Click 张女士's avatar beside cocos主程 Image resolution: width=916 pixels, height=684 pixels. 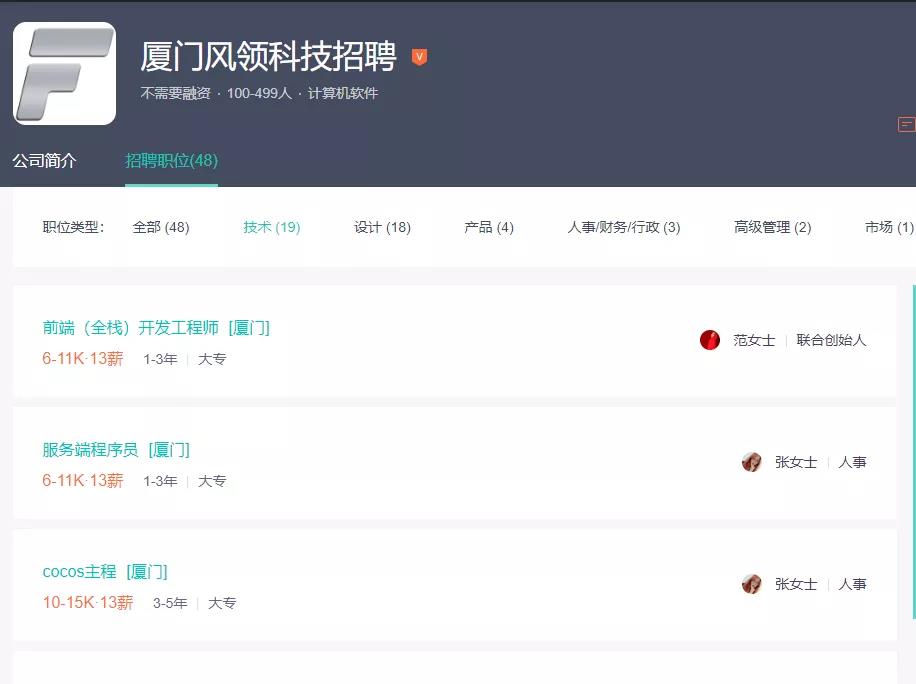(751, 584)
